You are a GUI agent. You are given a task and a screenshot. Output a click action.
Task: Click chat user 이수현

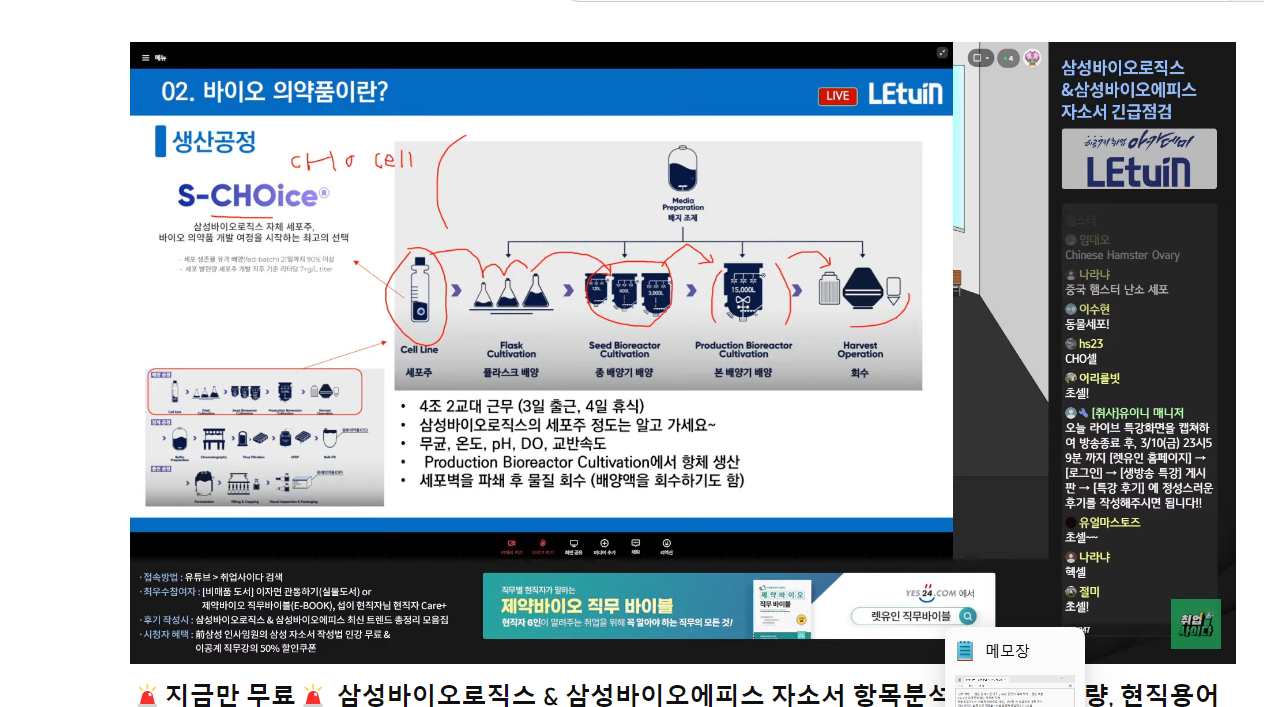1094,309
